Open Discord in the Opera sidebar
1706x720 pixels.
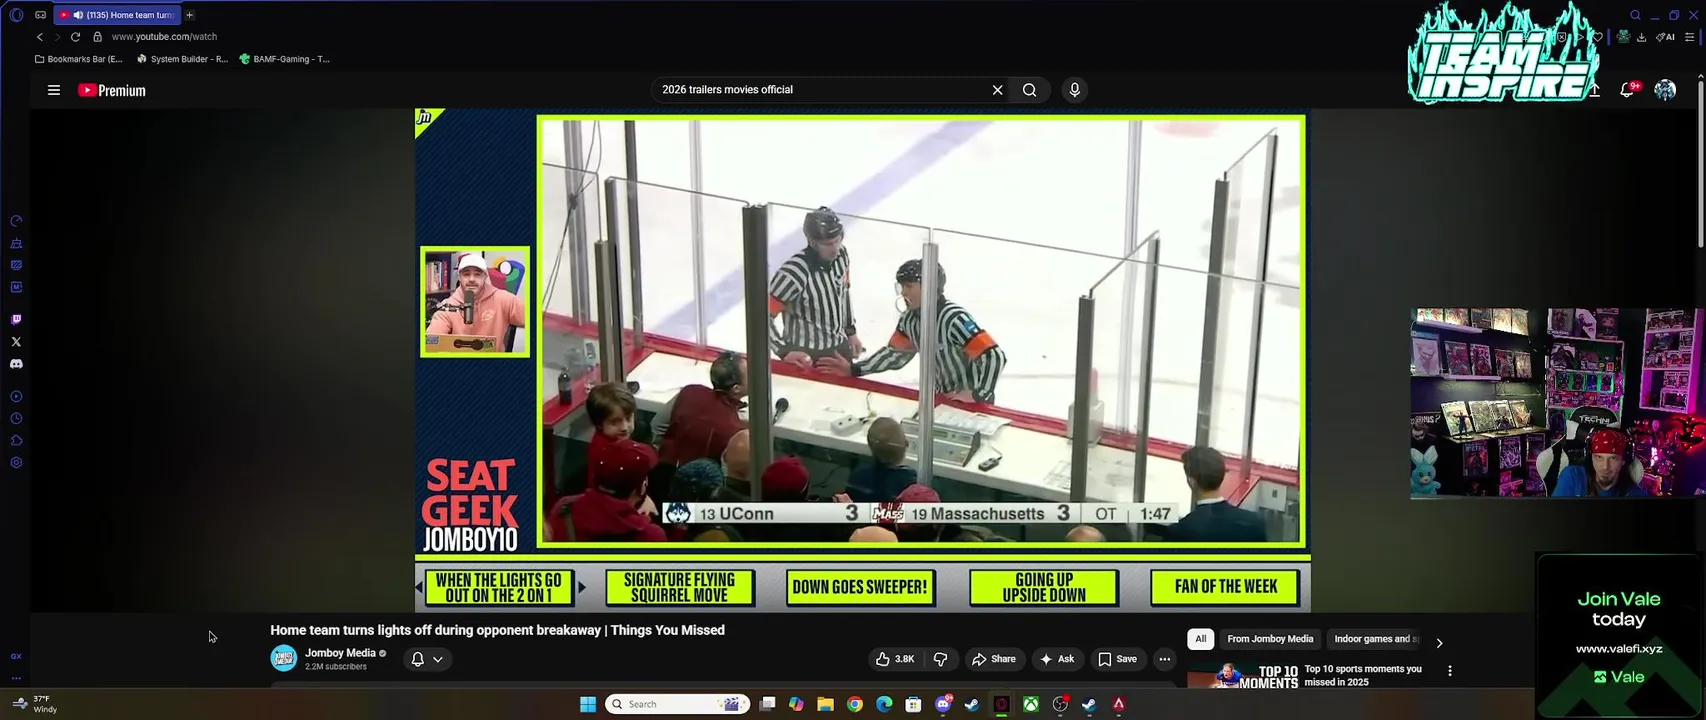pyautogui.click(x=16, y=364)
